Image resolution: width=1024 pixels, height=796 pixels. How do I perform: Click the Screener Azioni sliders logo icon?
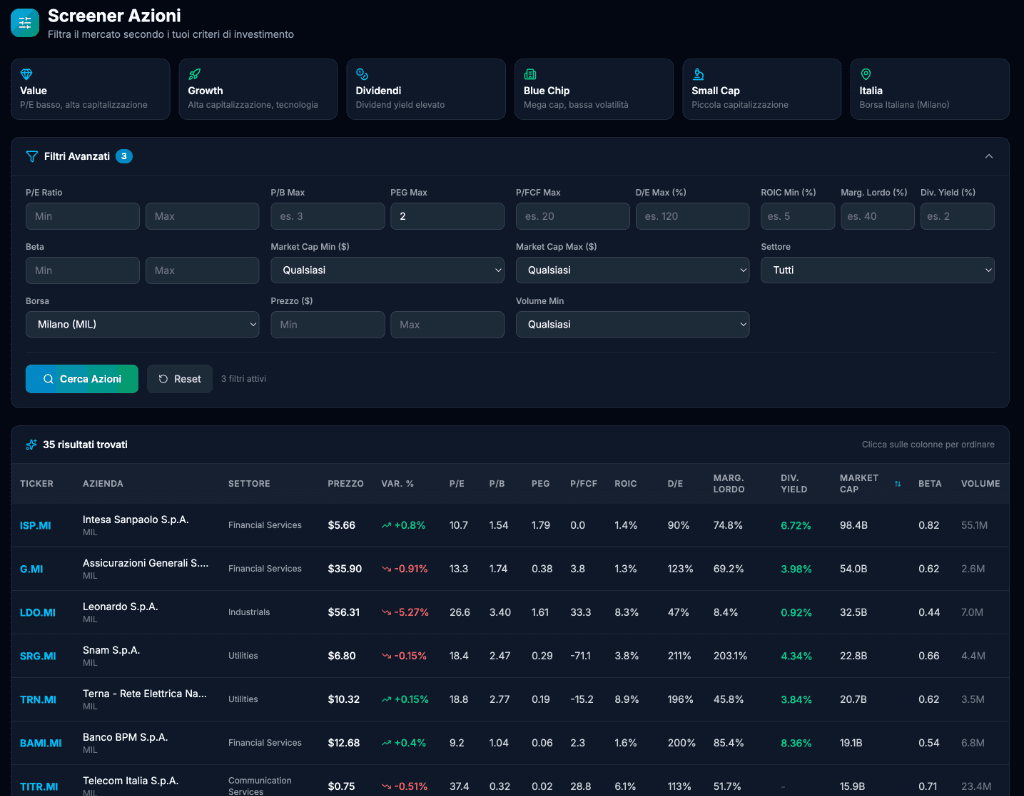(25, 23)
